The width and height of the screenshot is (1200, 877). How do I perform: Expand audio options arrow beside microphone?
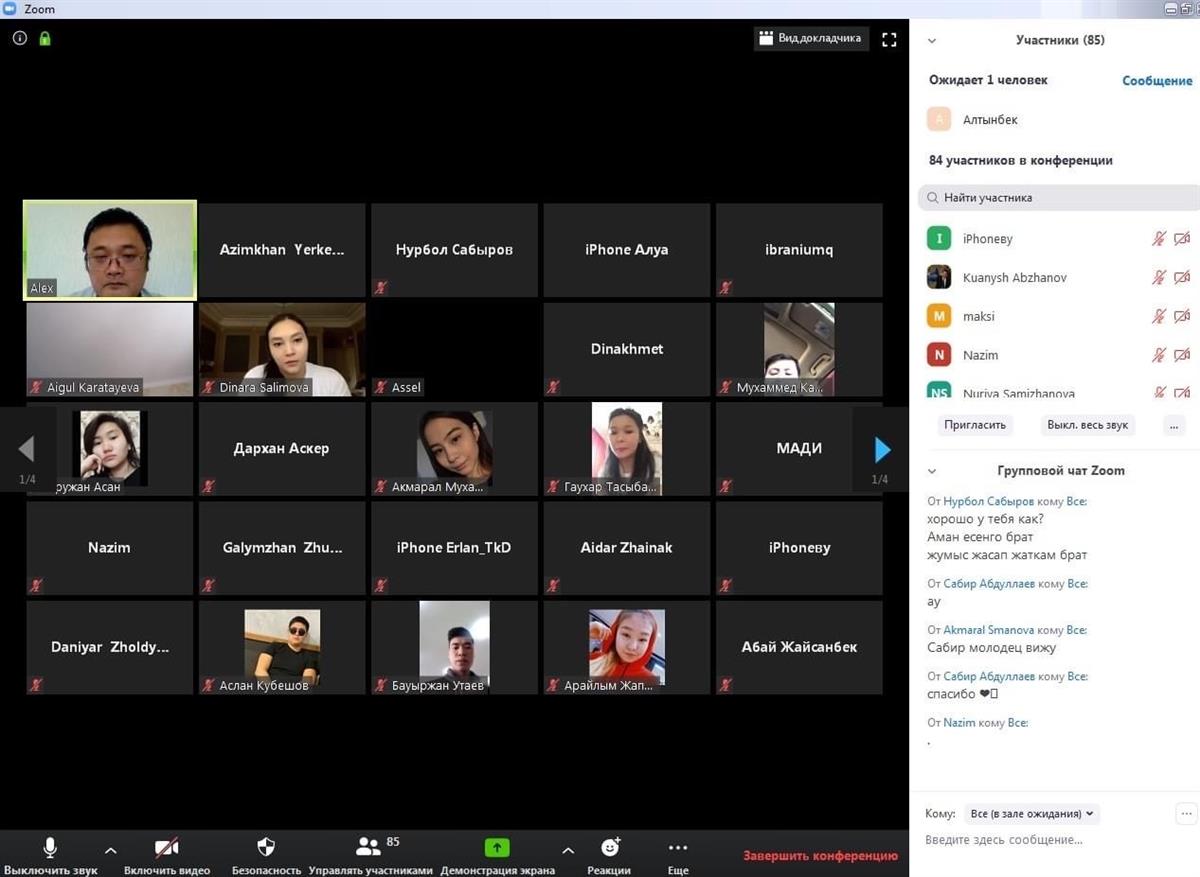pyautogui.click(x=111, y=850)
